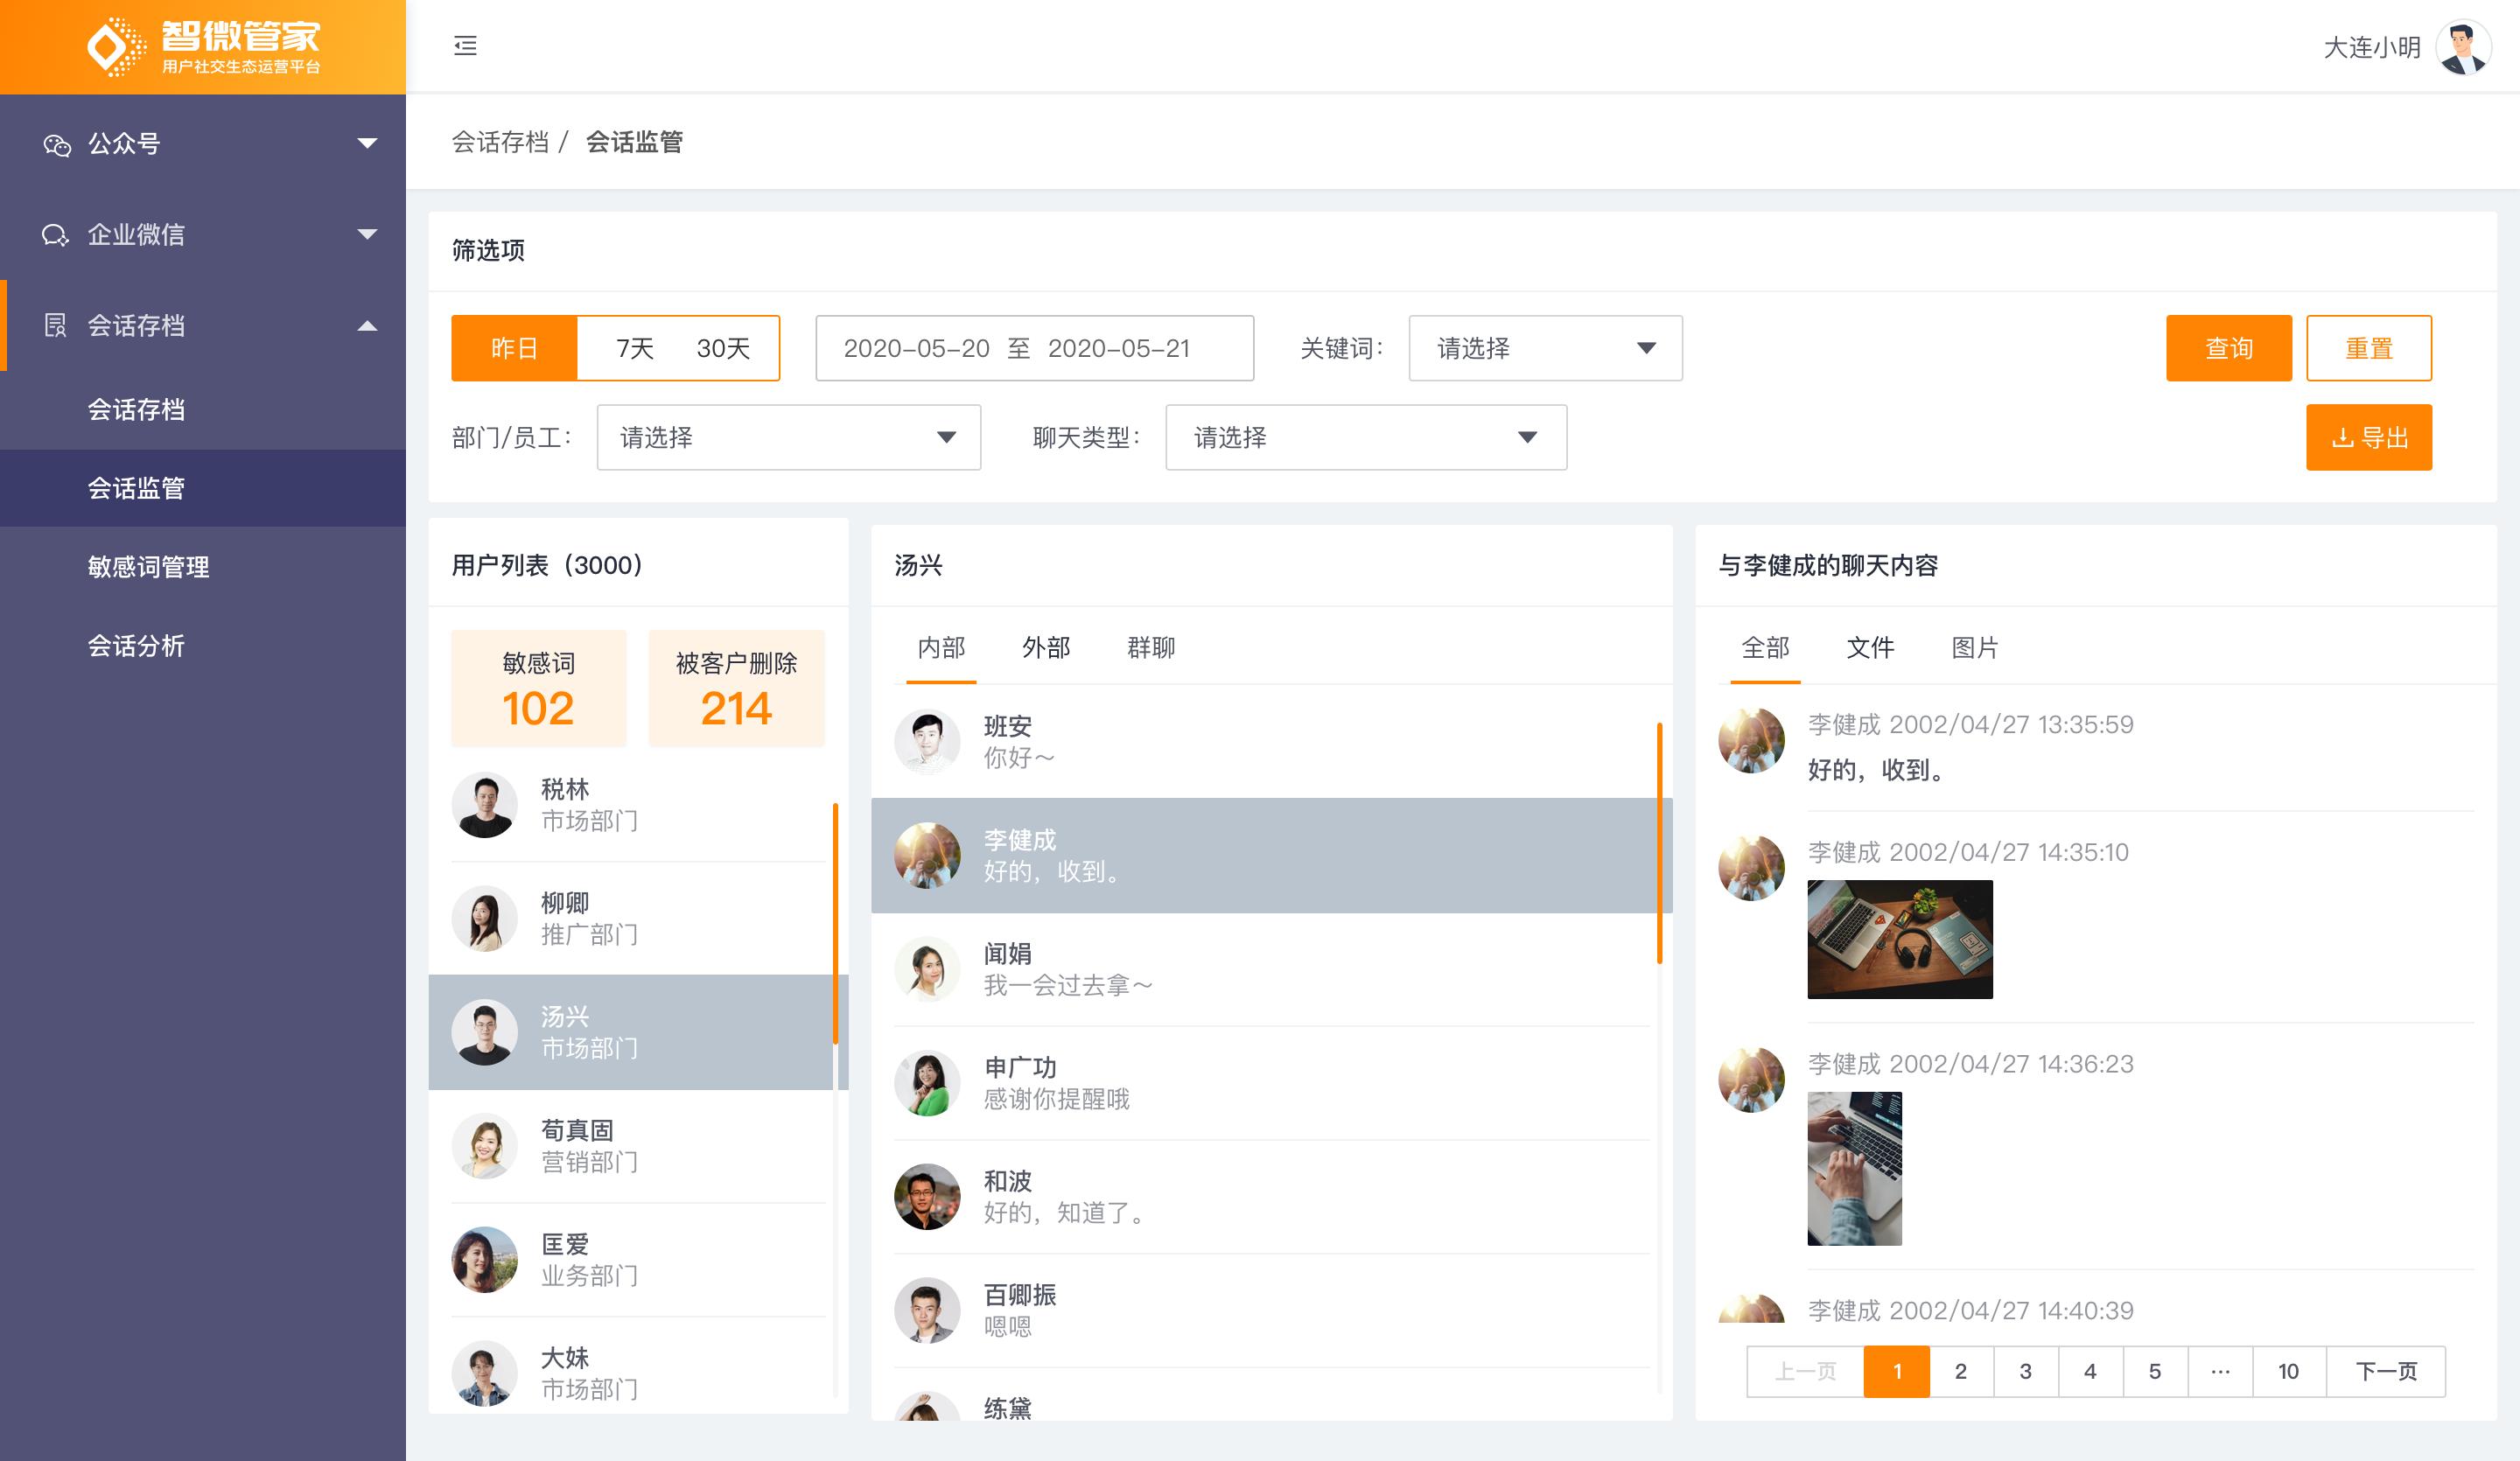Click the conversation list orange scrollbar
2520x1461 pixels.
click(x=1658, y=842)
